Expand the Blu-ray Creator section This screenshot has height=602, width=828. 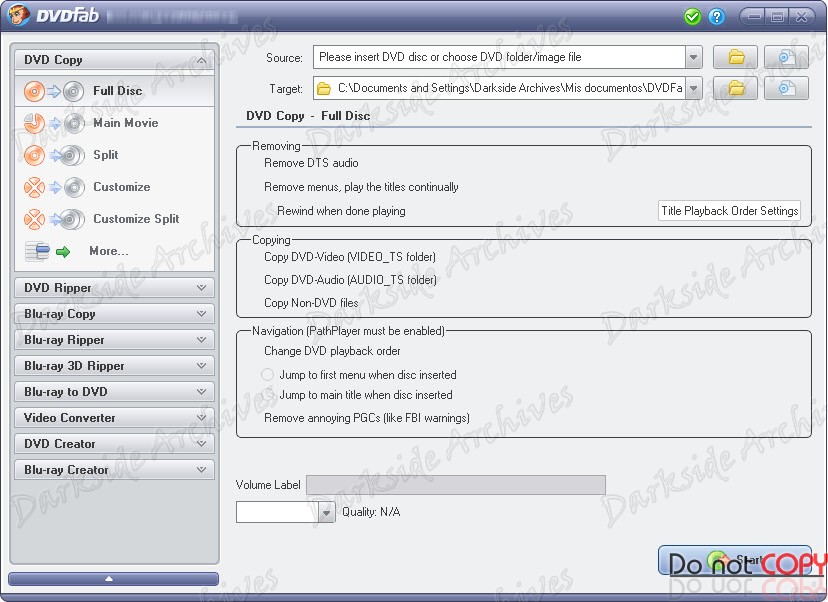click(115, 469)
